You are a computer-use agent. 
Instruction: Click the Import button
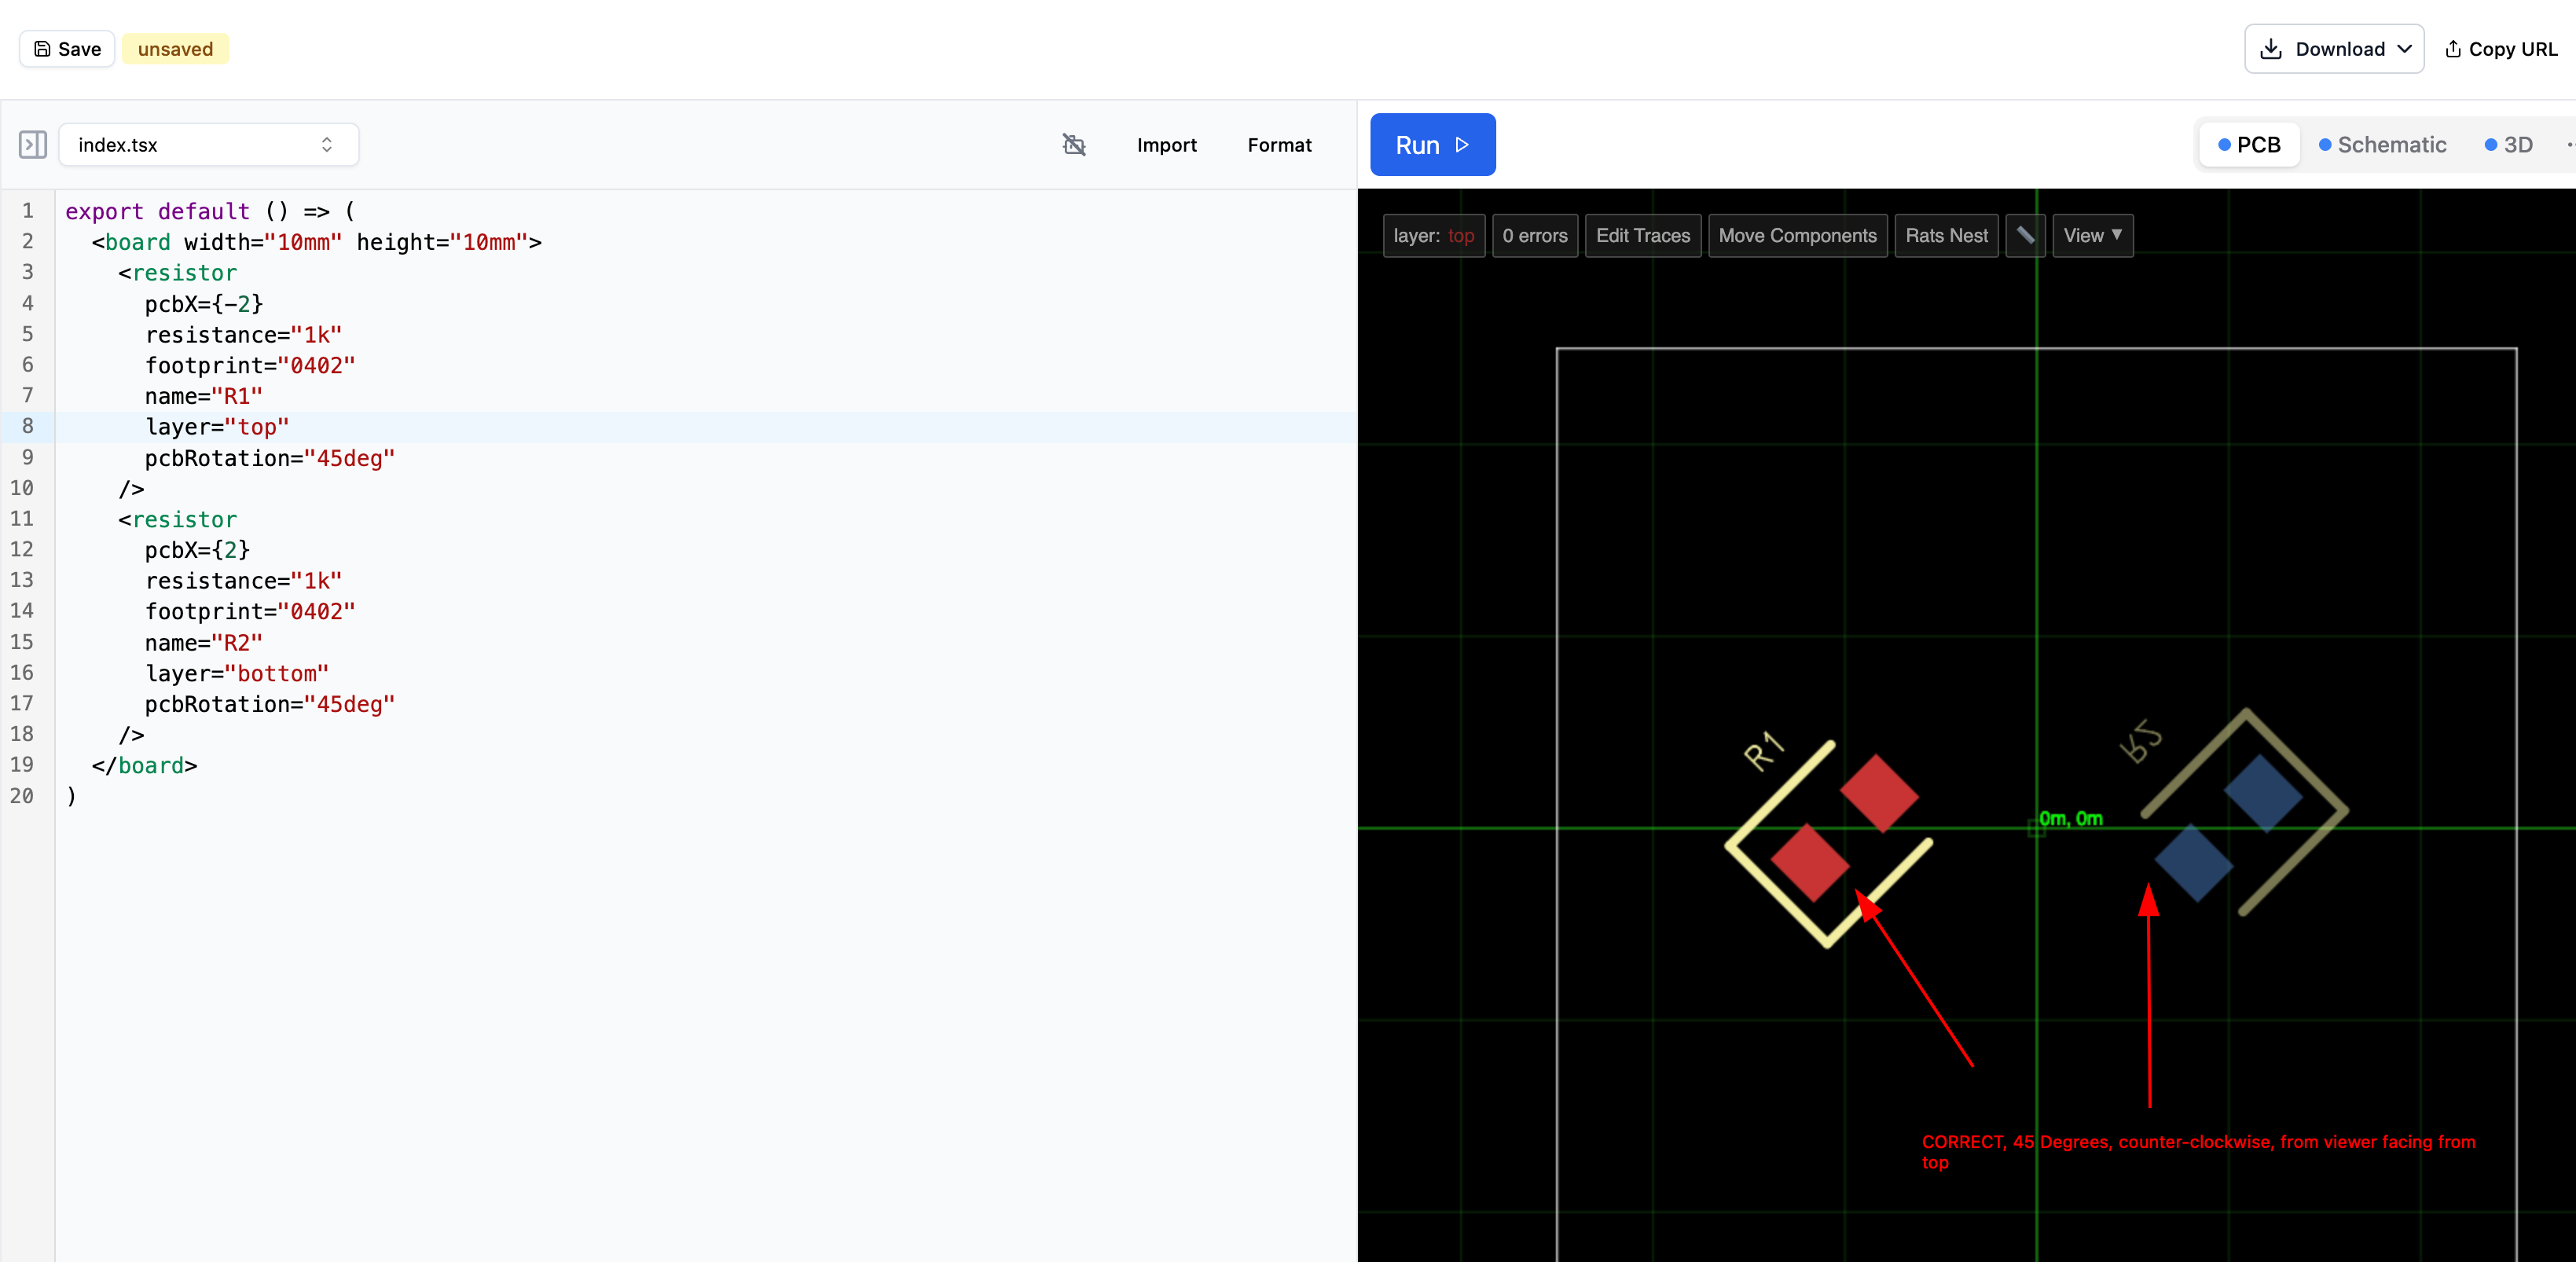click(1166, 145)
